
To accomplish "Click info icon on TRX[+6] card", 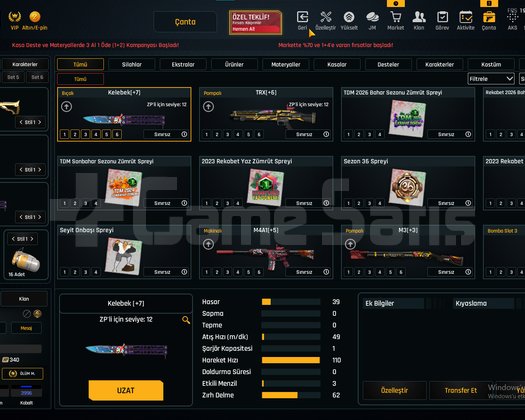I will (x=326, y=134).
